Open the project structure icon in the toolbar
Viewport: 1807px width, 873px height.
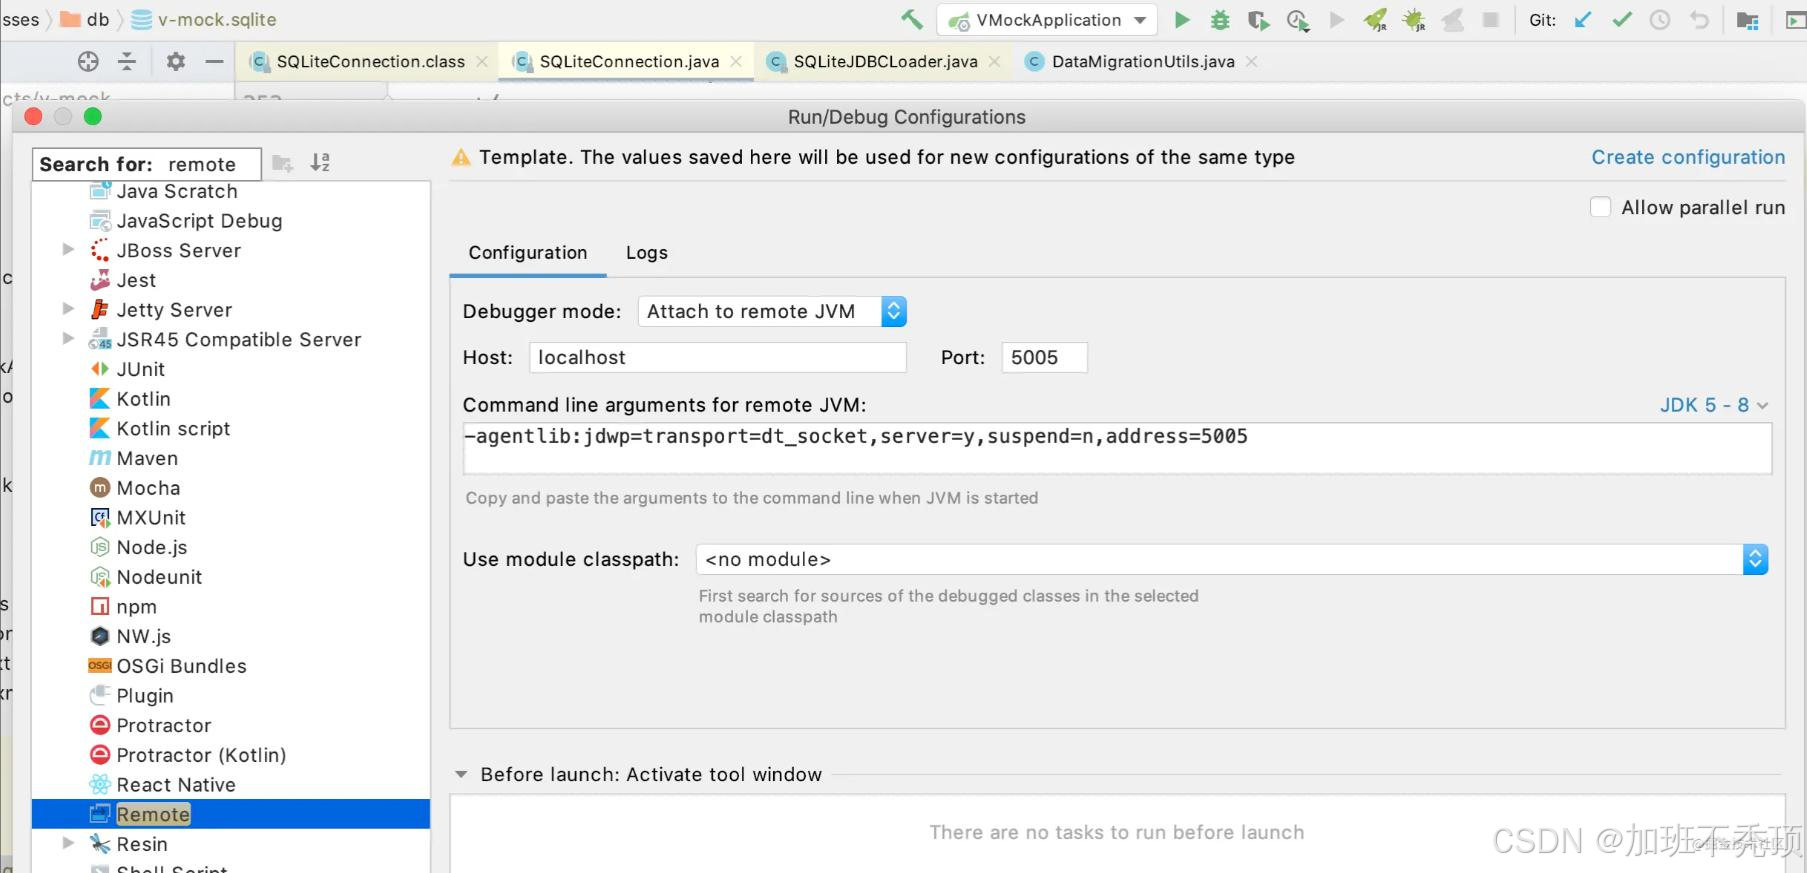point(1747,20)
